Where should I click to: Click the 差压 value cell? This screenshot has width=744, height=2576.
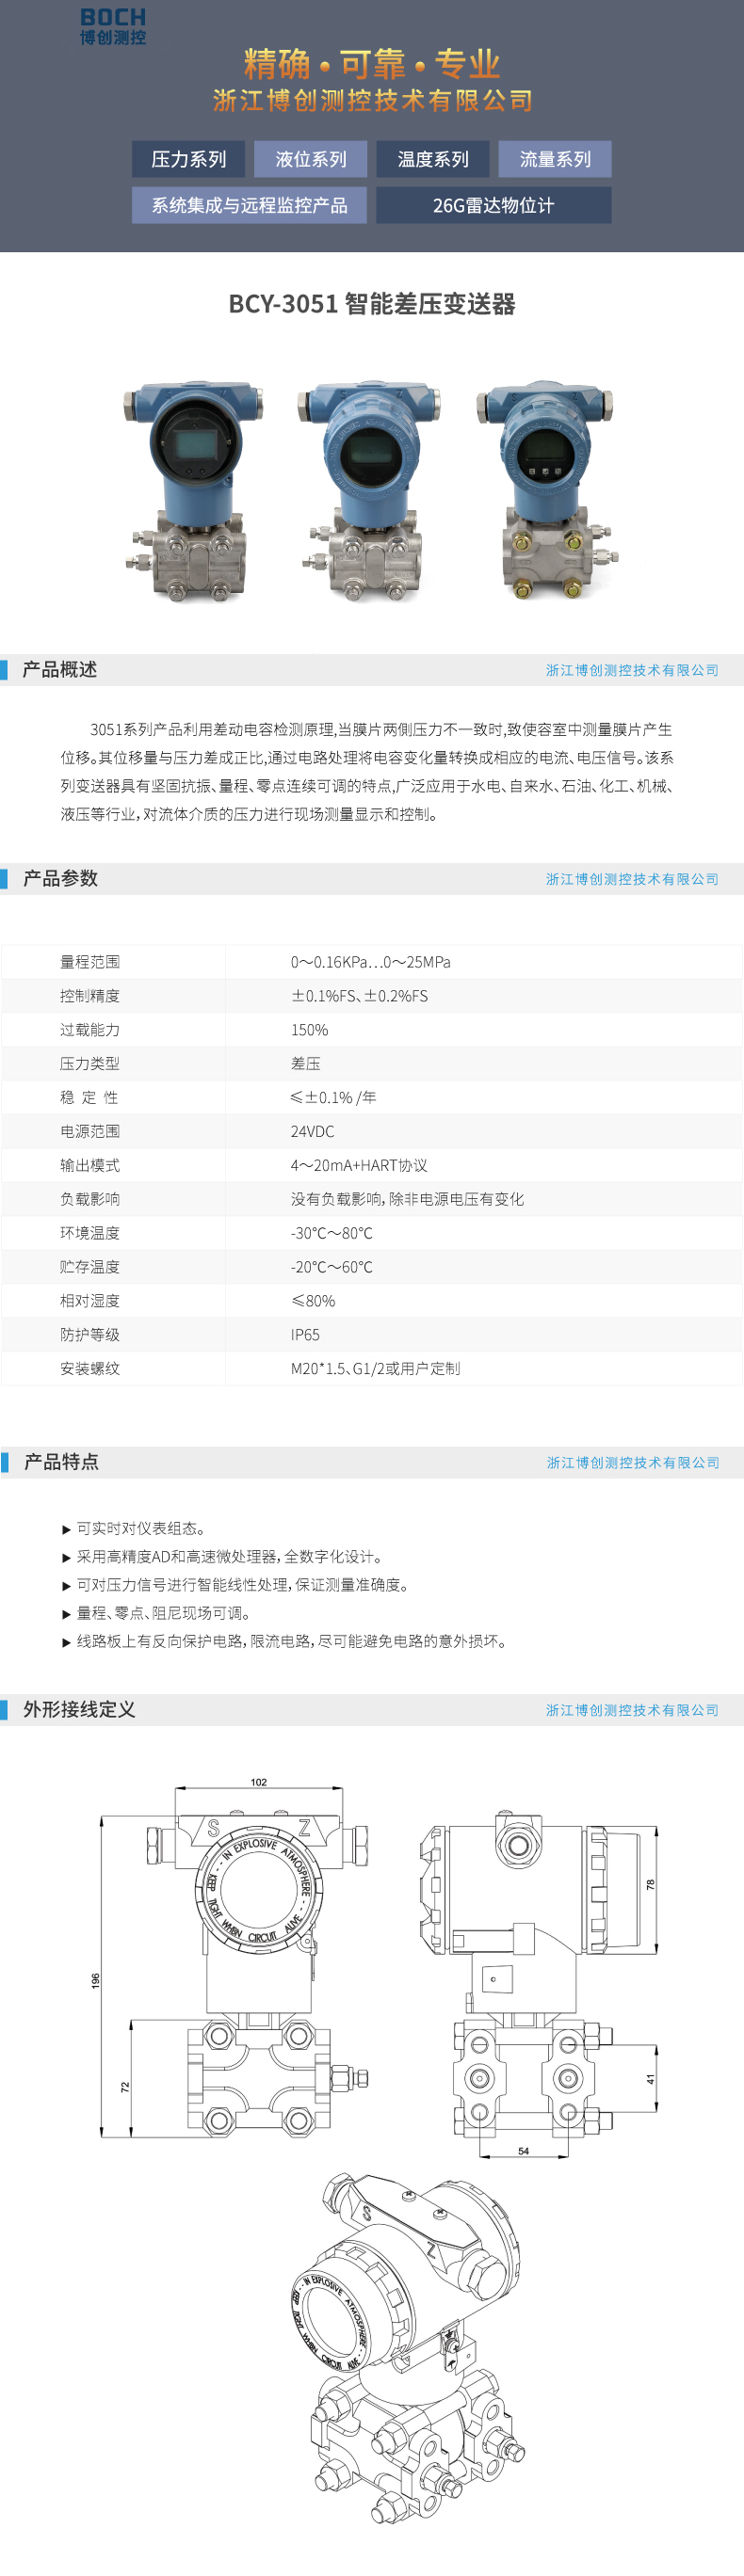pyautogui.click(x=306, y=1064)
